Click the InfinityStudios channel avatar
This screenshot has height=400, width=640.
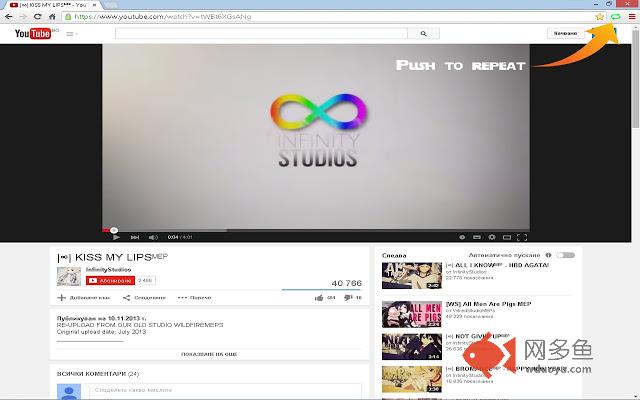[69, 276]
